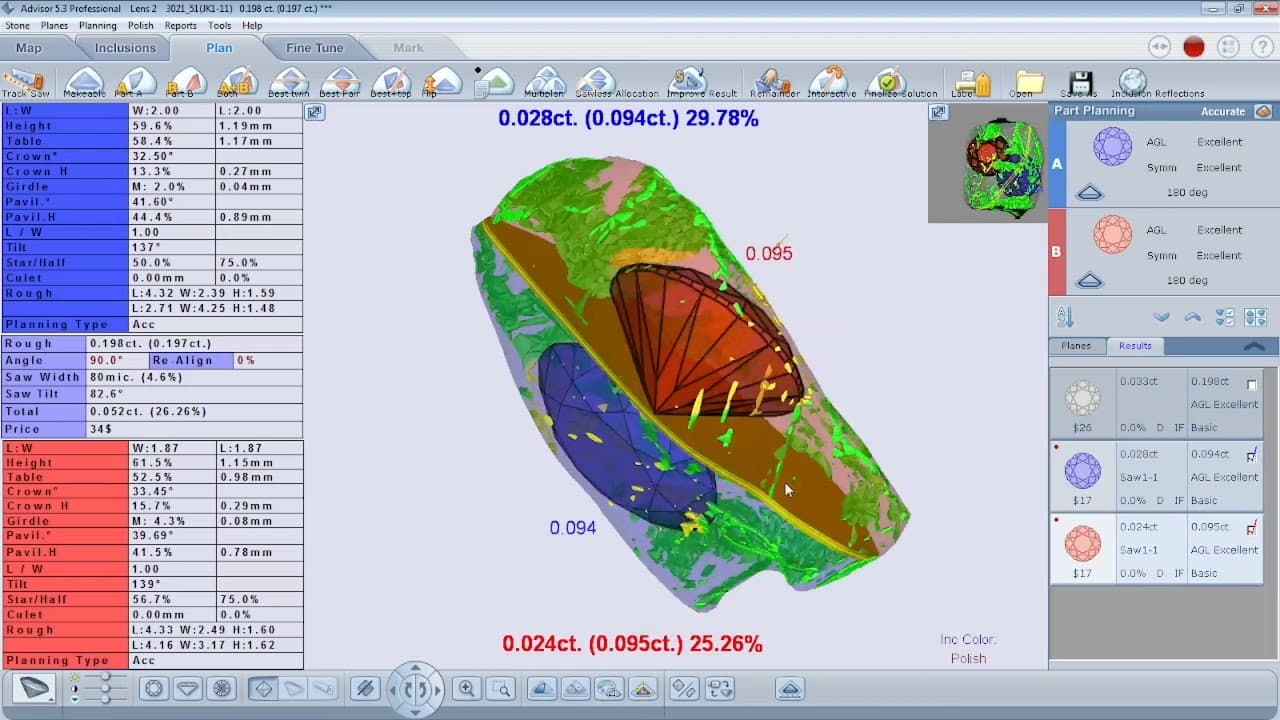Image resolution: width=1280 pixels, height=720 pixels.
Task: Click the Multiplan toolbar icon
Action: tap(545, 82)
